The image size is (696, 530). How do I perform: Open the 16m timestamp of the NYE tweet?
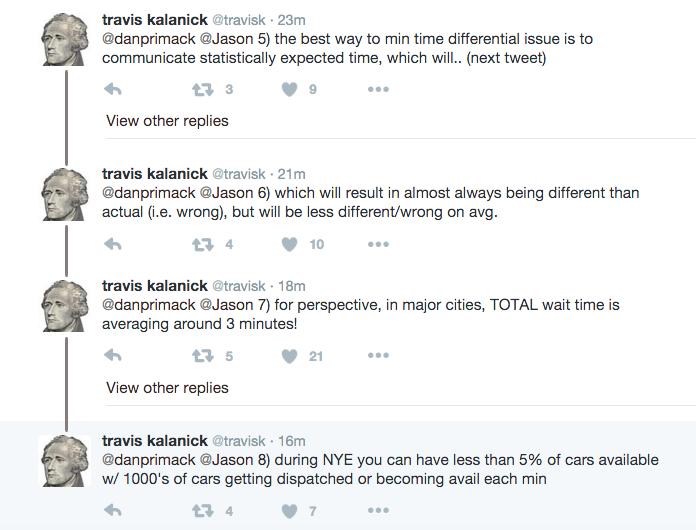point(293,441)
